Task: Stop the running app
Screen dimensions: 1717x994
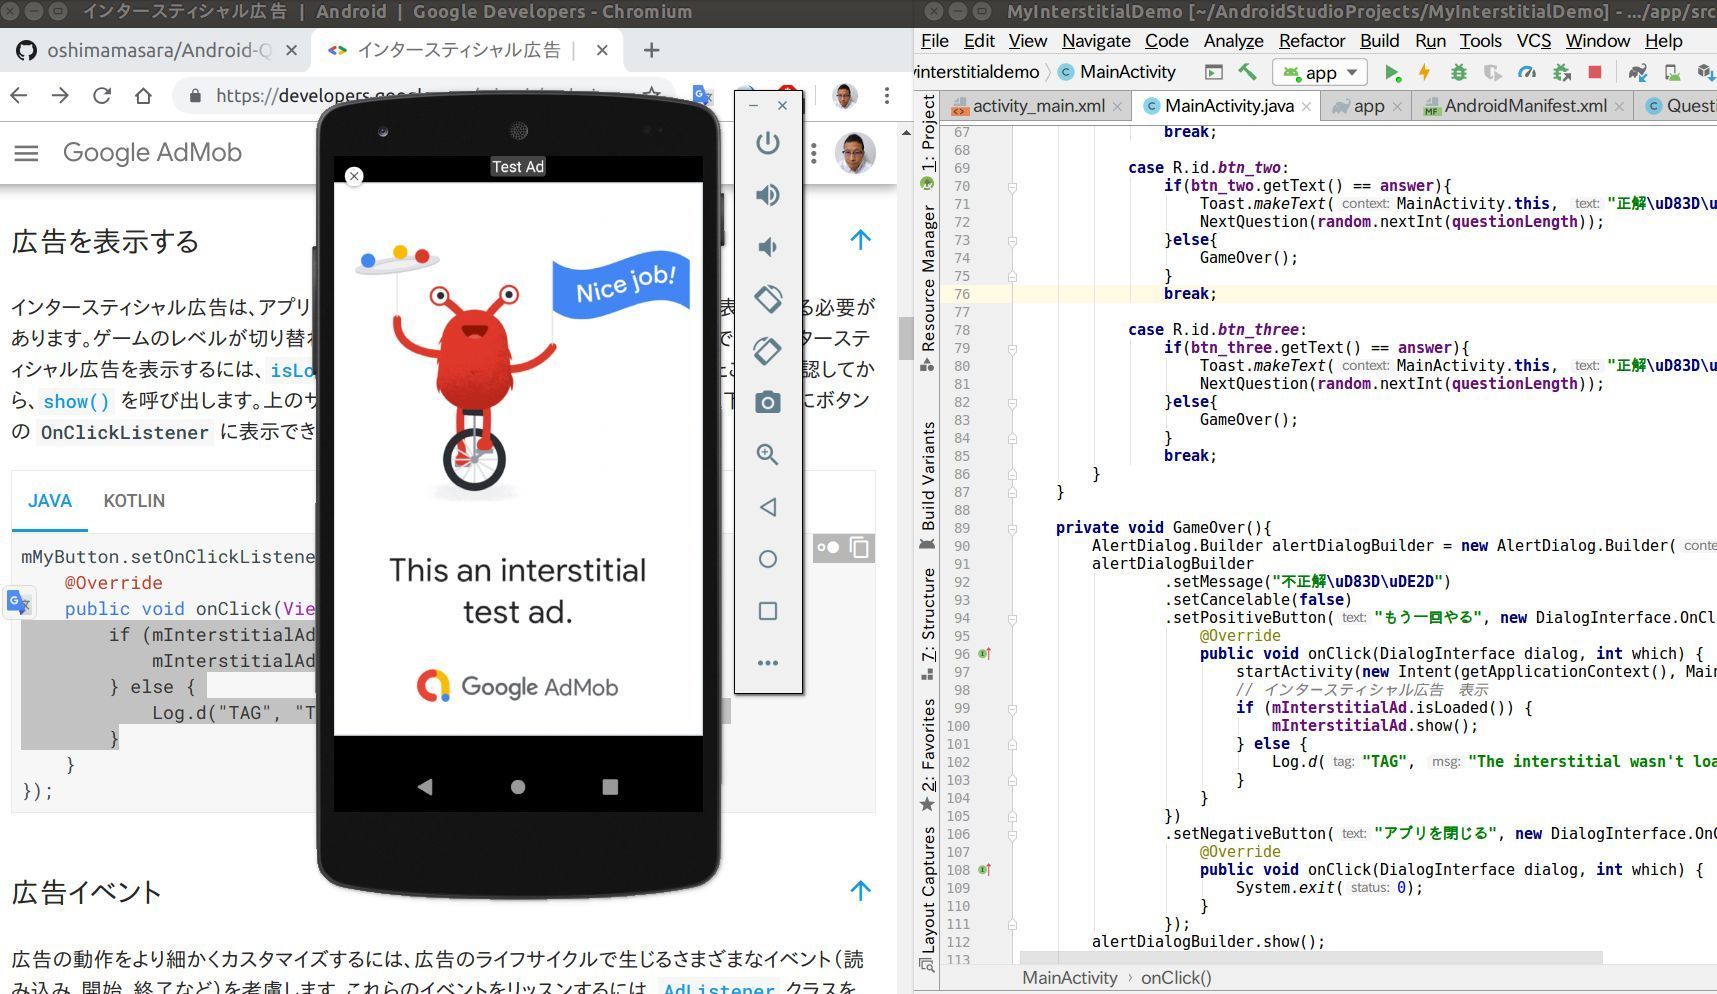Action: pos(1595,72)
